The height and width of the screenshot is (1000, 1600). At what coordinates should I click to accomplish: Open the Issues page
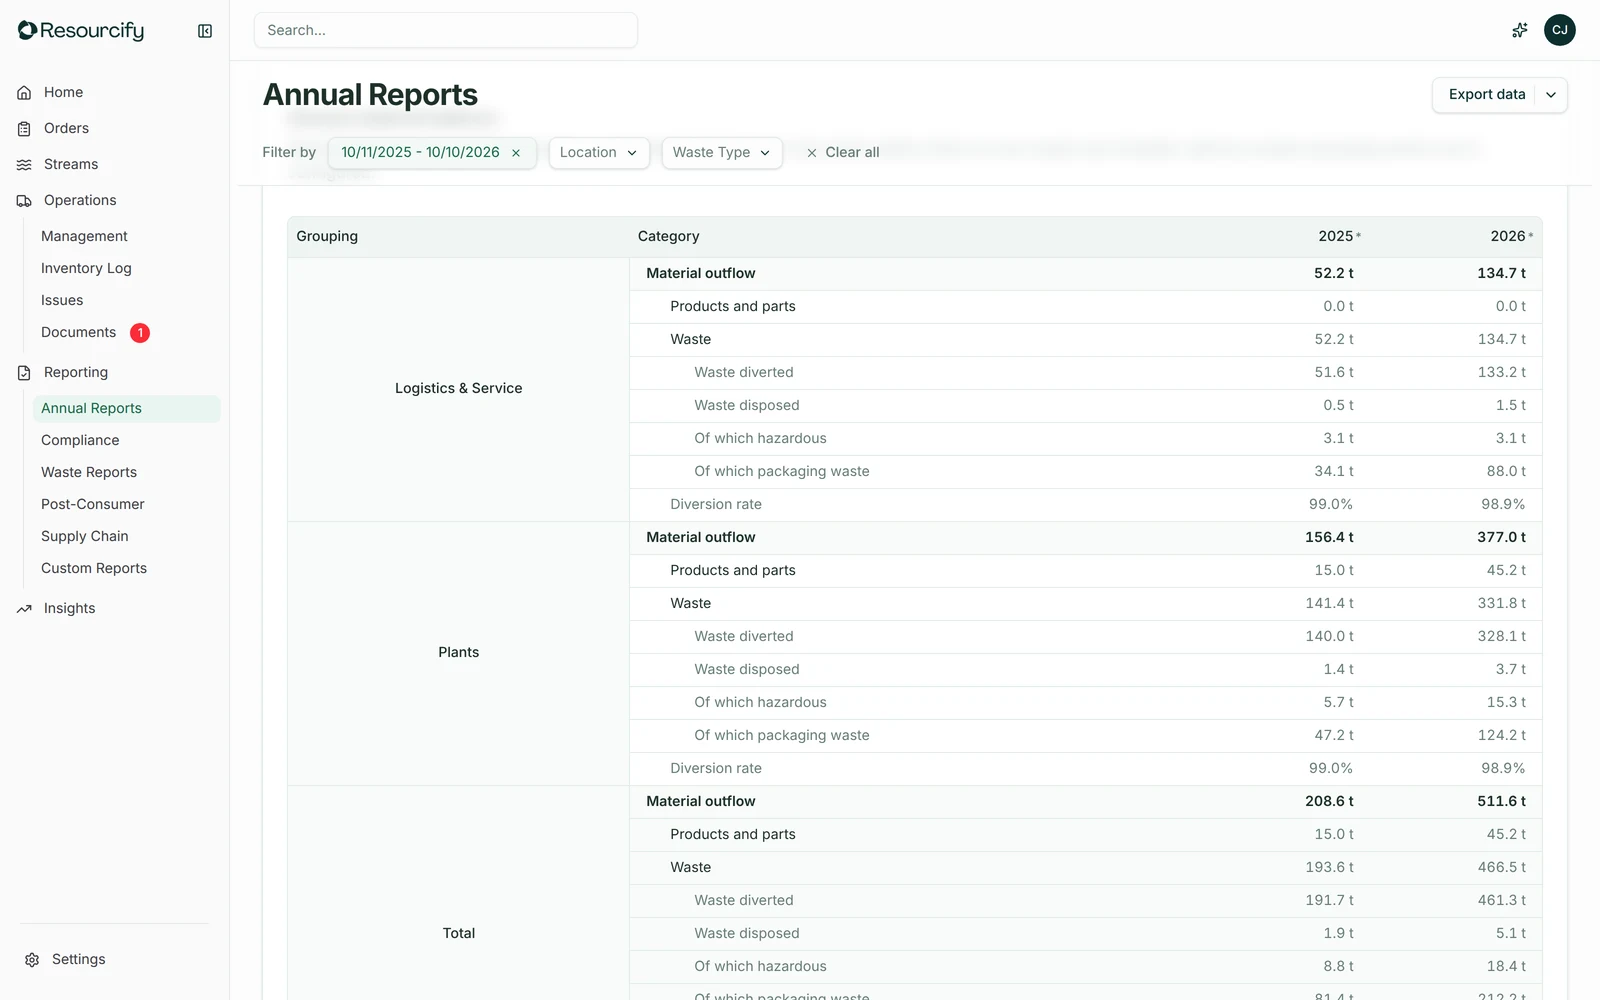coord(62,300)
